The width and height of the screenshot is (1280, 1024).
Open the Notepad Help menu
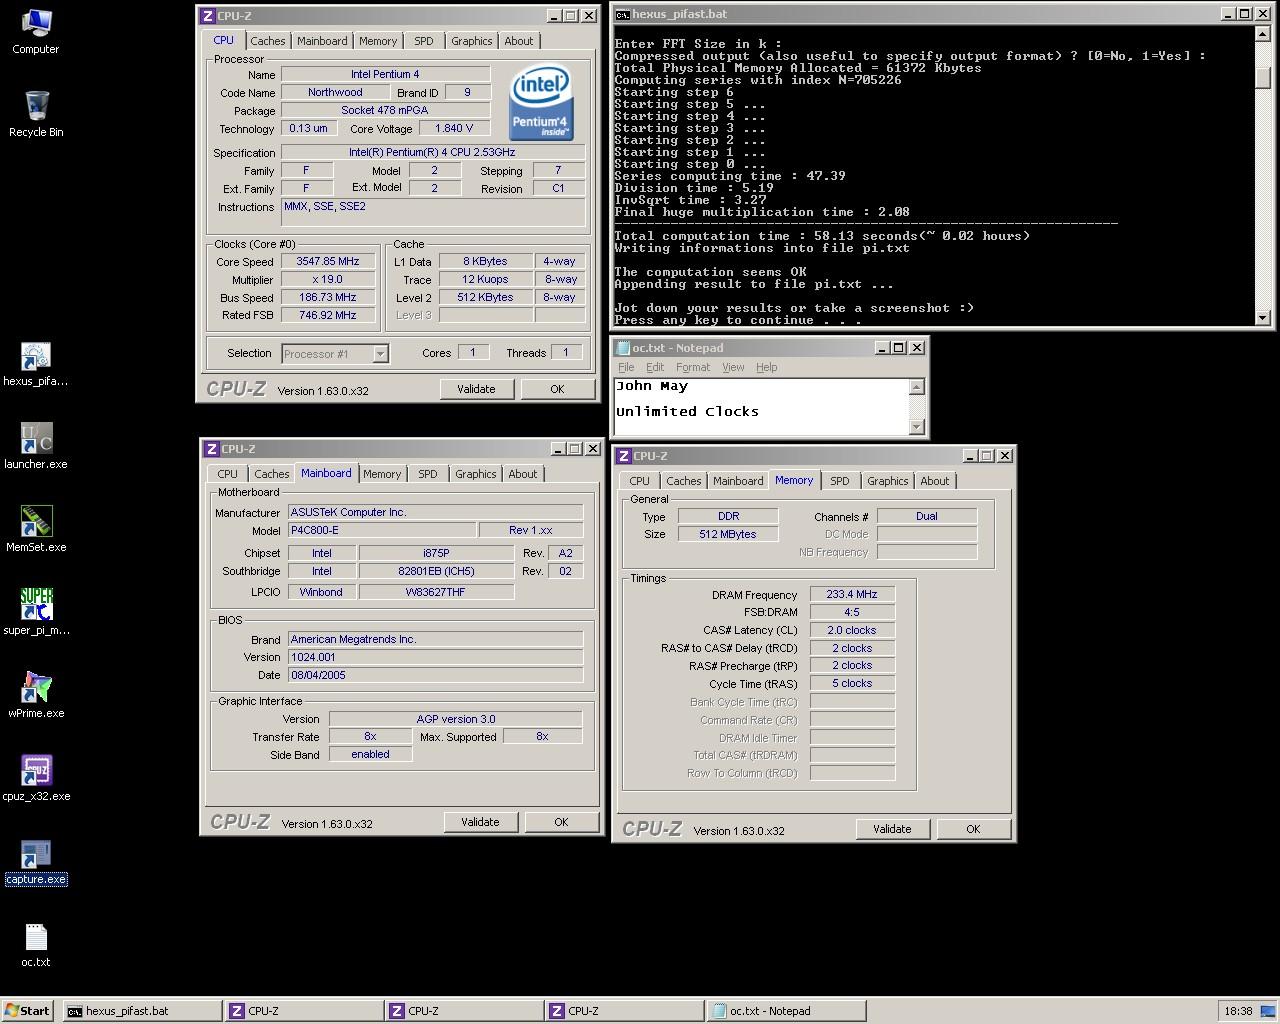[767, 367]
